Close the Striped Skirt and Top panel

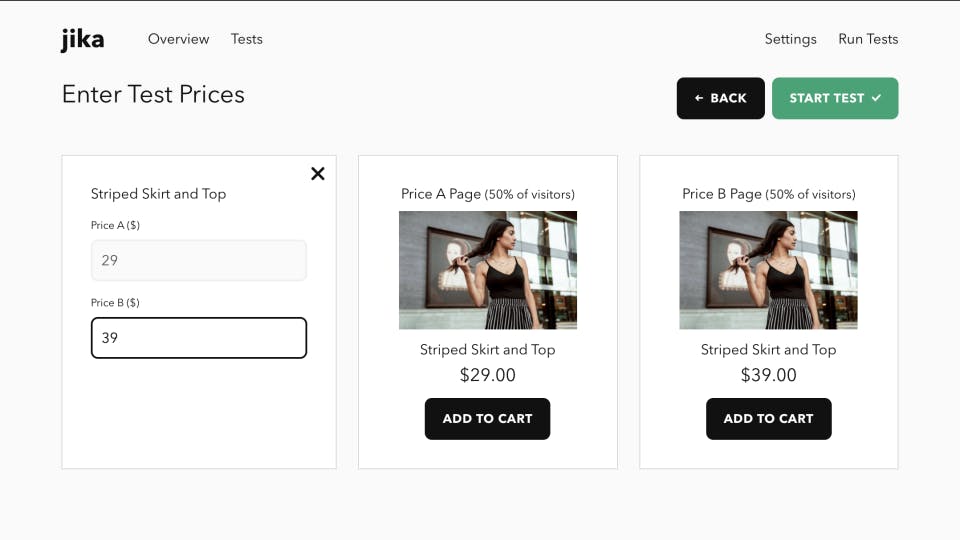(x=318, y=173)
